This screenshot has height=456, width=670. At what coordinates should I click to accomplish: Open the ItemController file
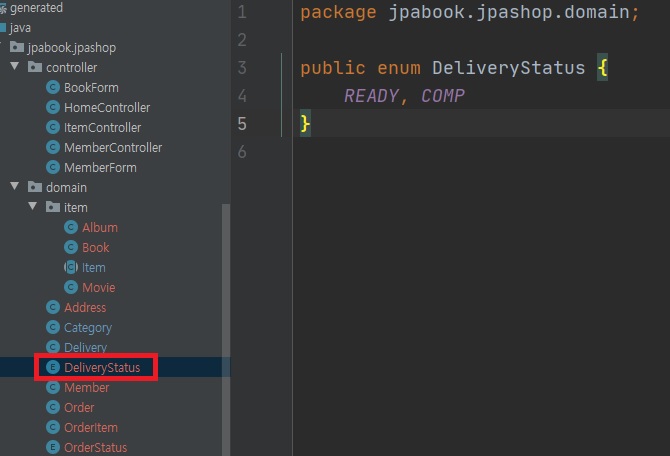coord(102,128)
